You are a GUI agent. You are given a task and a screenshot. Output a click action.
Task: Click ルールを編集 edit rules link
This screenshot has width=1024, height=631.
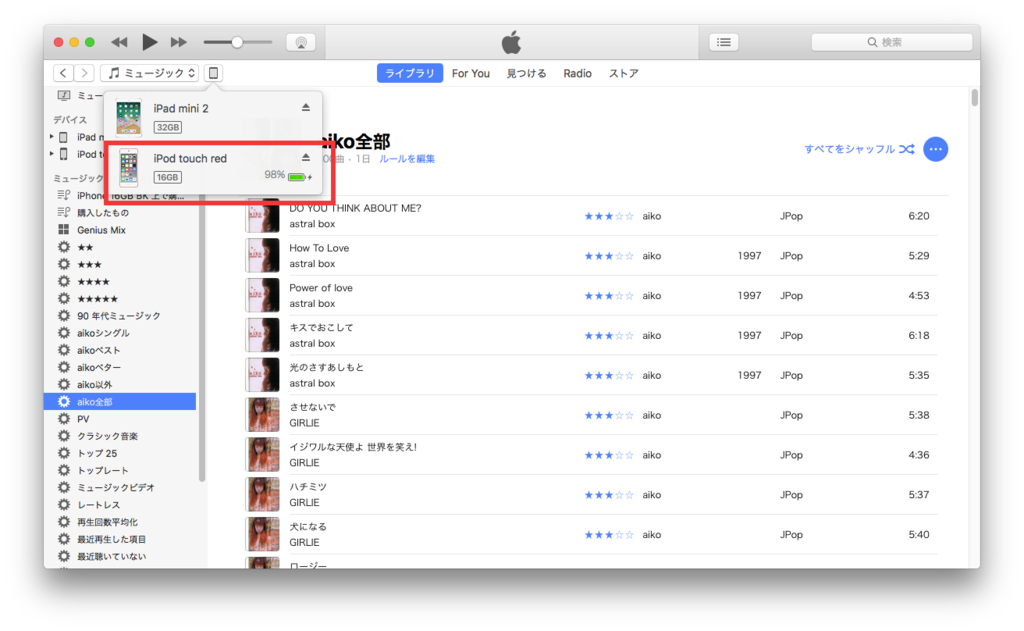pyautogui.click(x=407, y=159)
